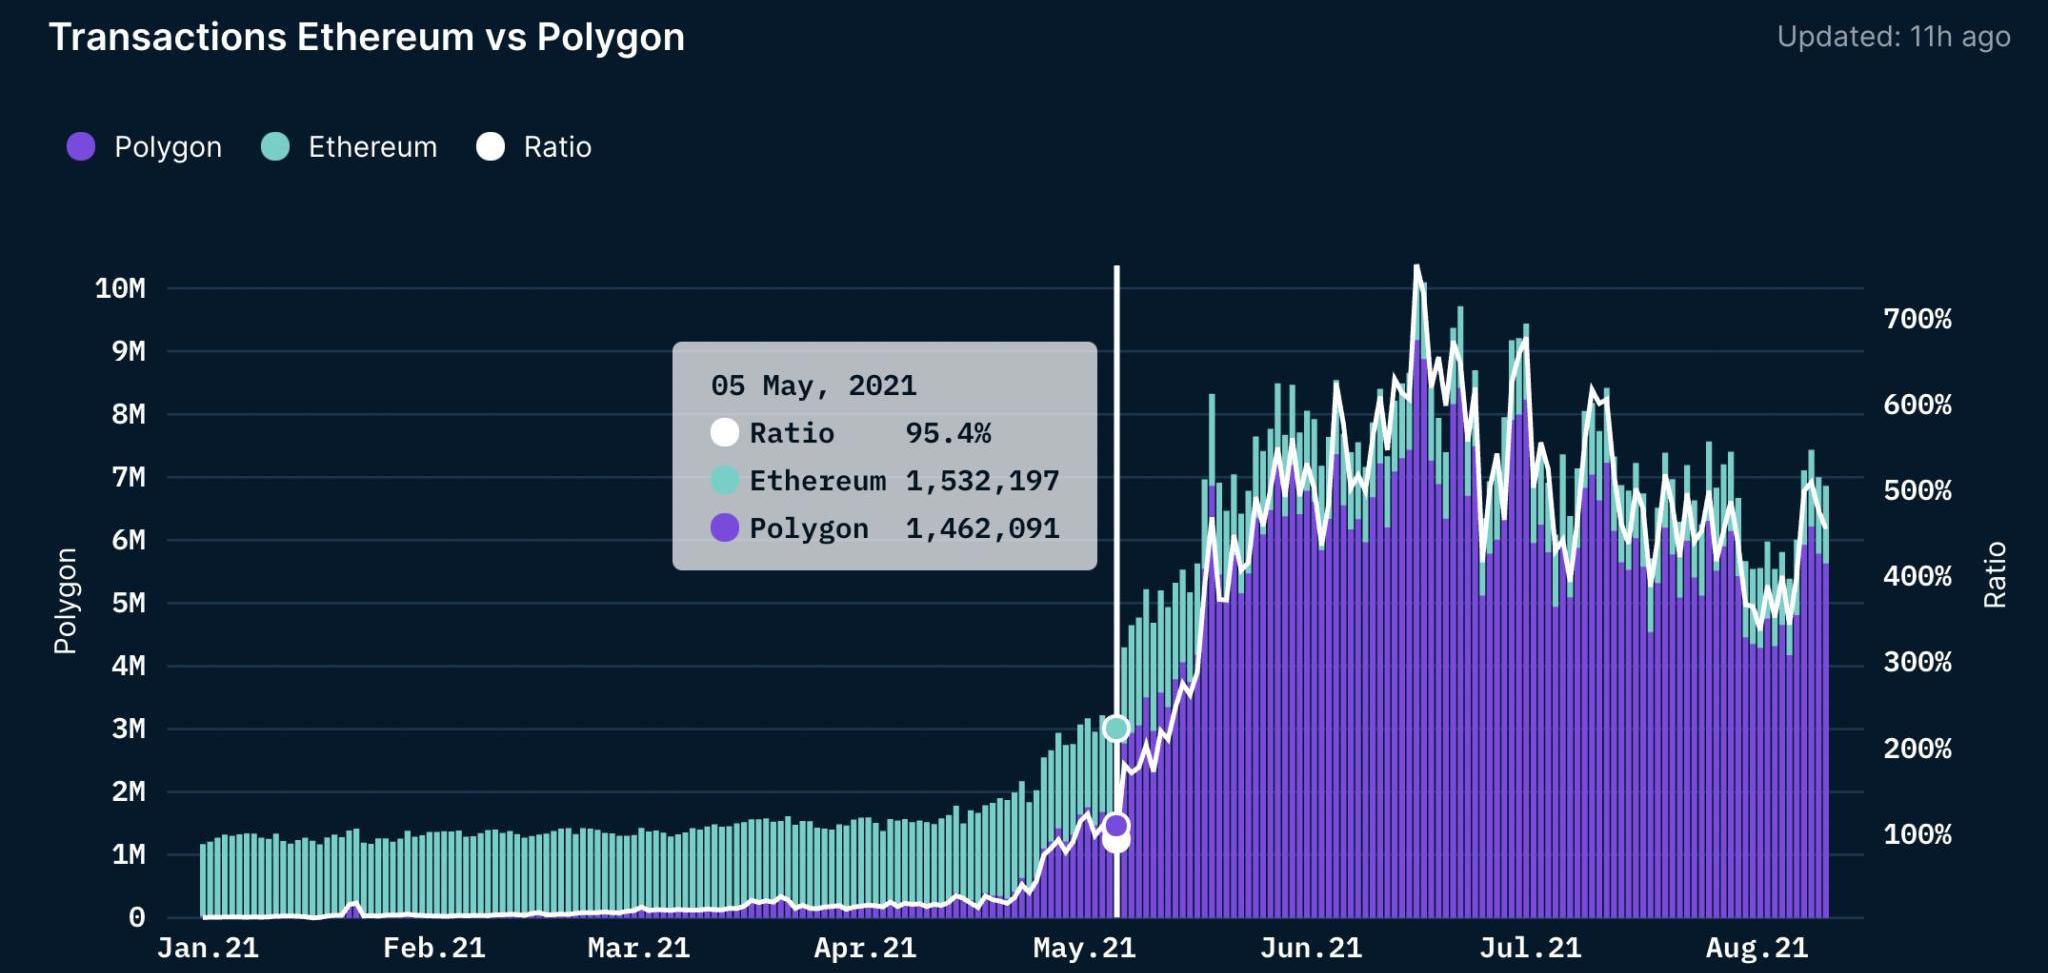Screen dimensions: 2048x973
Task: Click the 10M left axis label
Action: click(x=120, y=289)
